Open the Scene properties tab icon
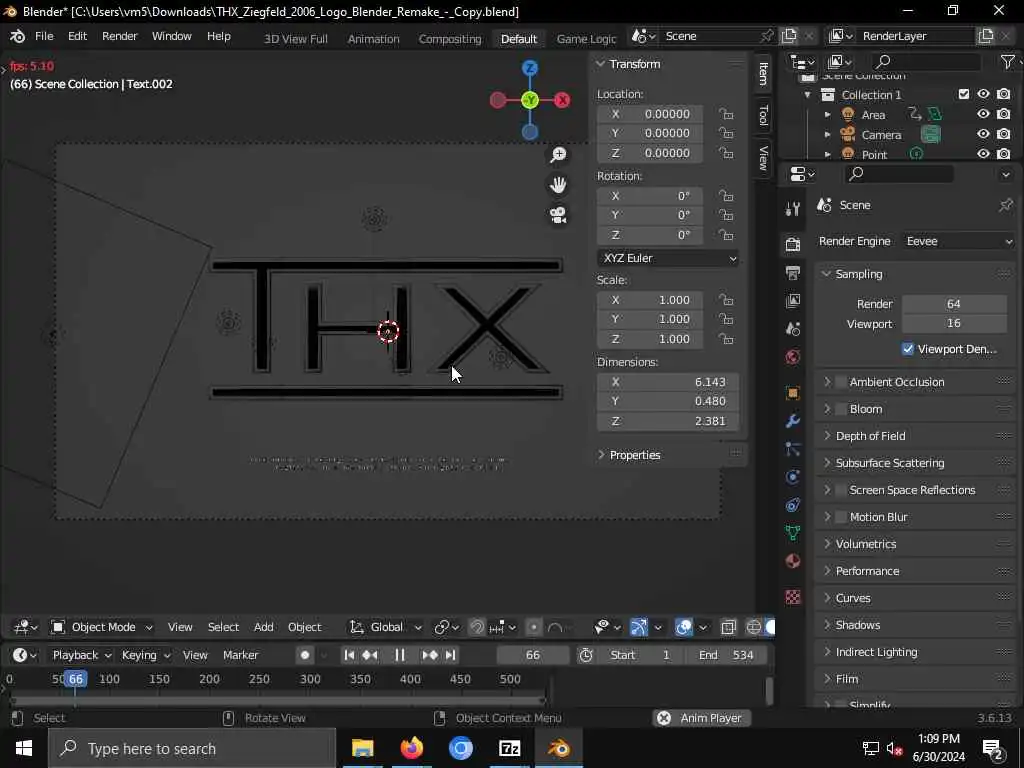This screenshot has height=768, width=1024. click(793, 328)
